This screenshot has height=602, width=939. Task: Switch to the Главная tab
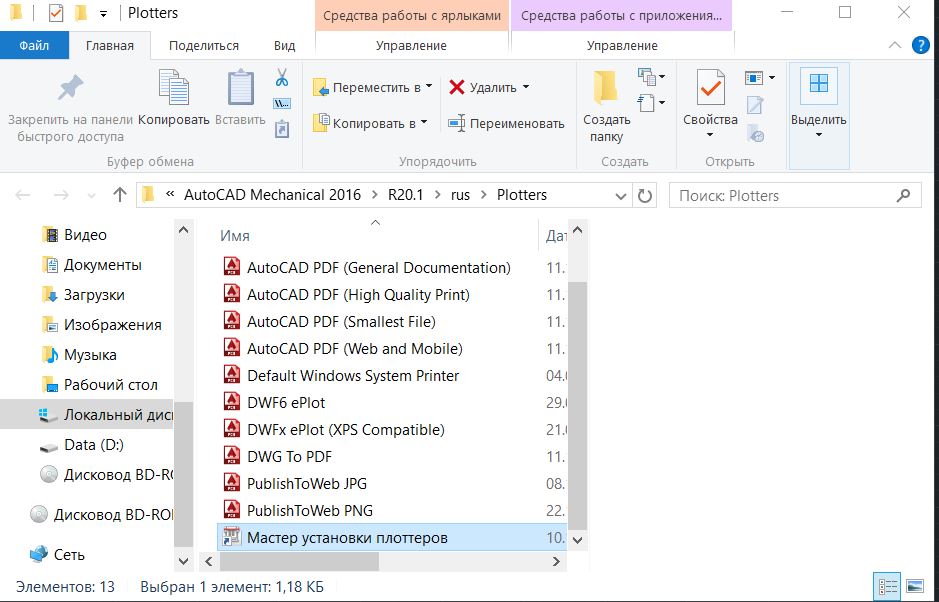[110, 46]
